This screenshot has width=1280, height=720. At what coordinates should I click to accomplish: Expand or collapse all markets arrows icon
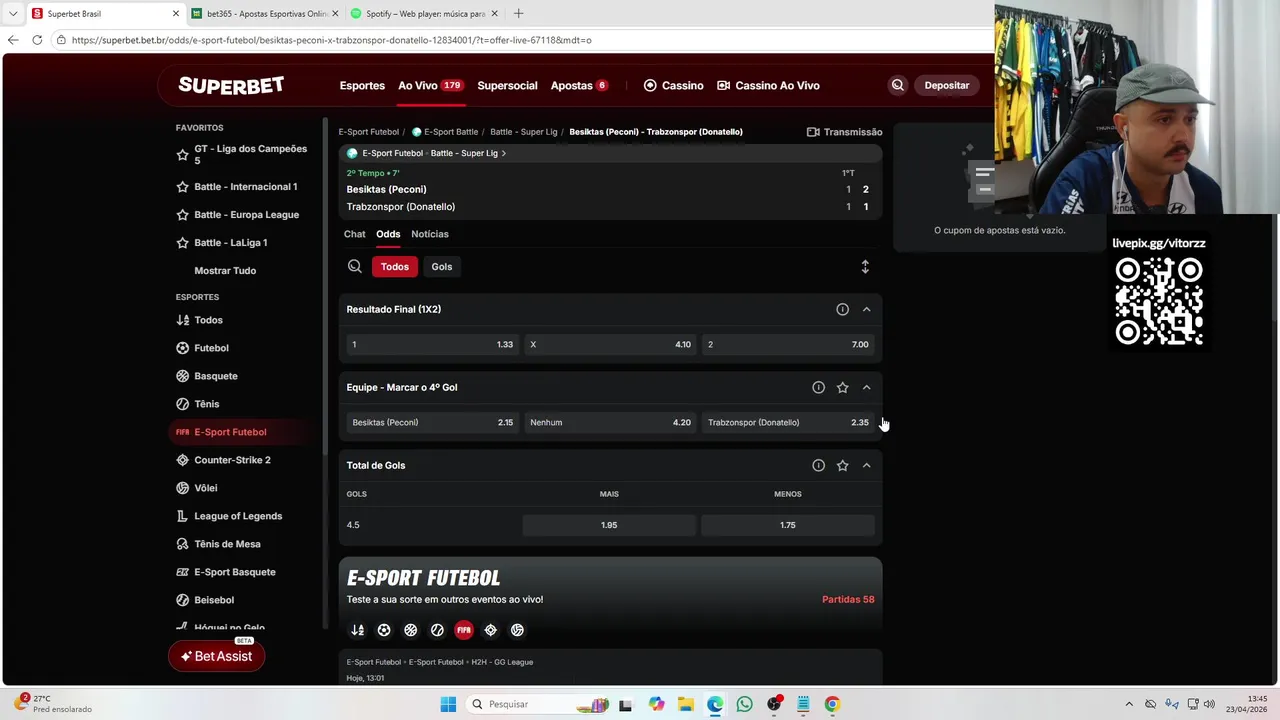point(865,266)
